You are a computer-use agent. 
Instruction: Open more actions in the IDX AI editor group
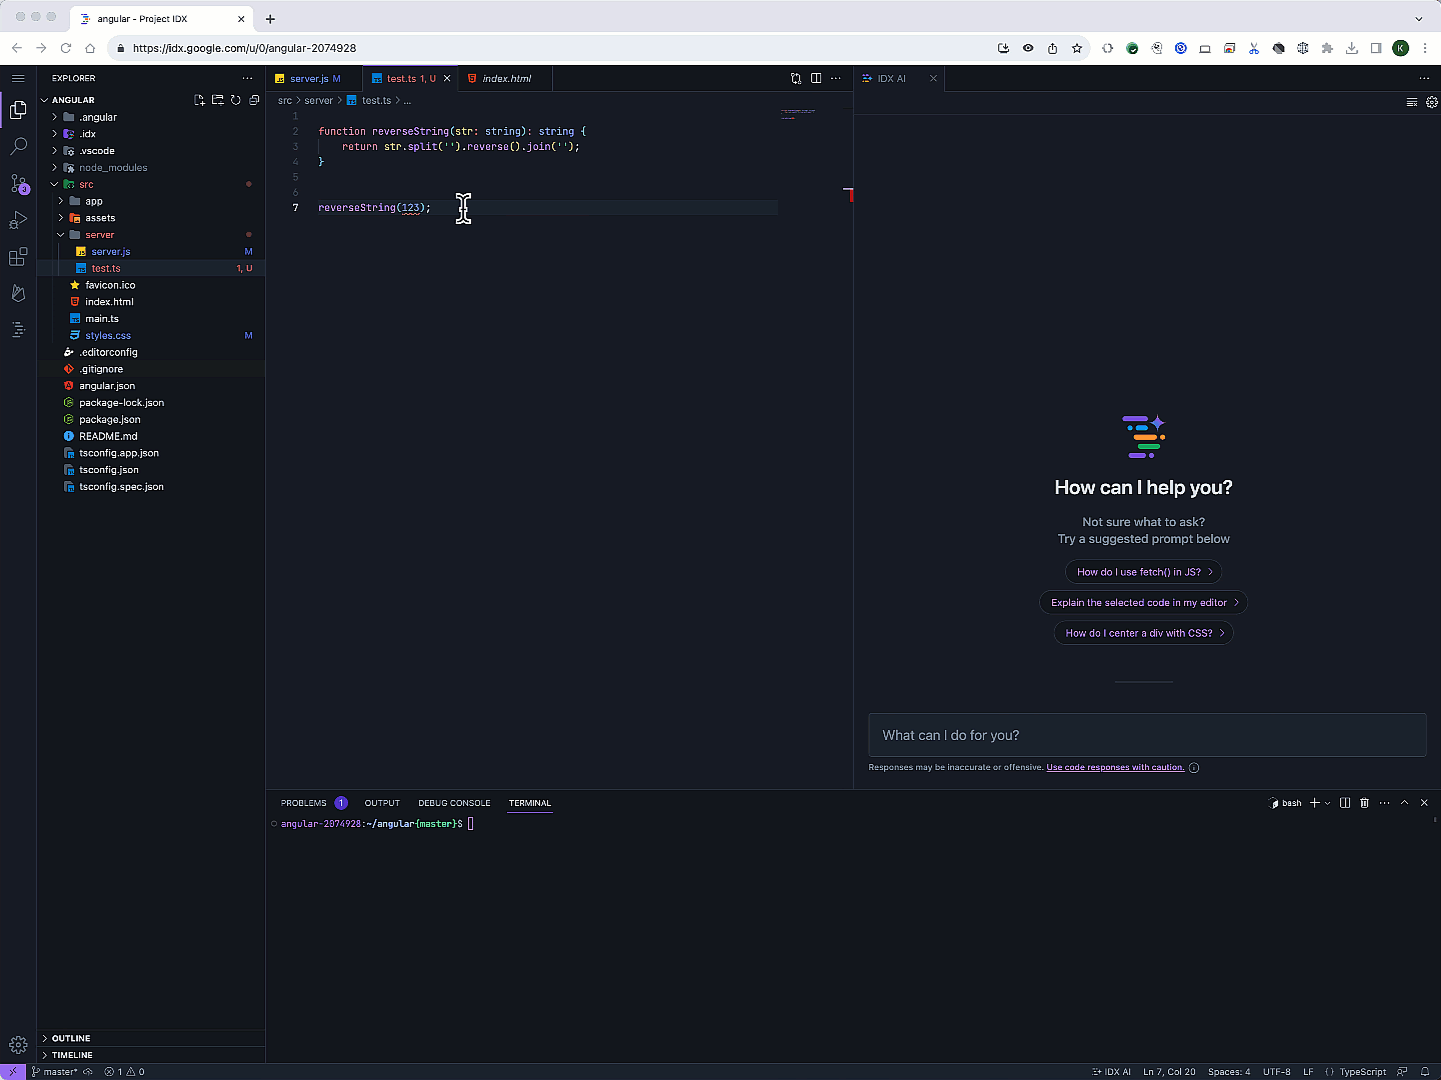pyautogui.click(x=1424, y=78)
